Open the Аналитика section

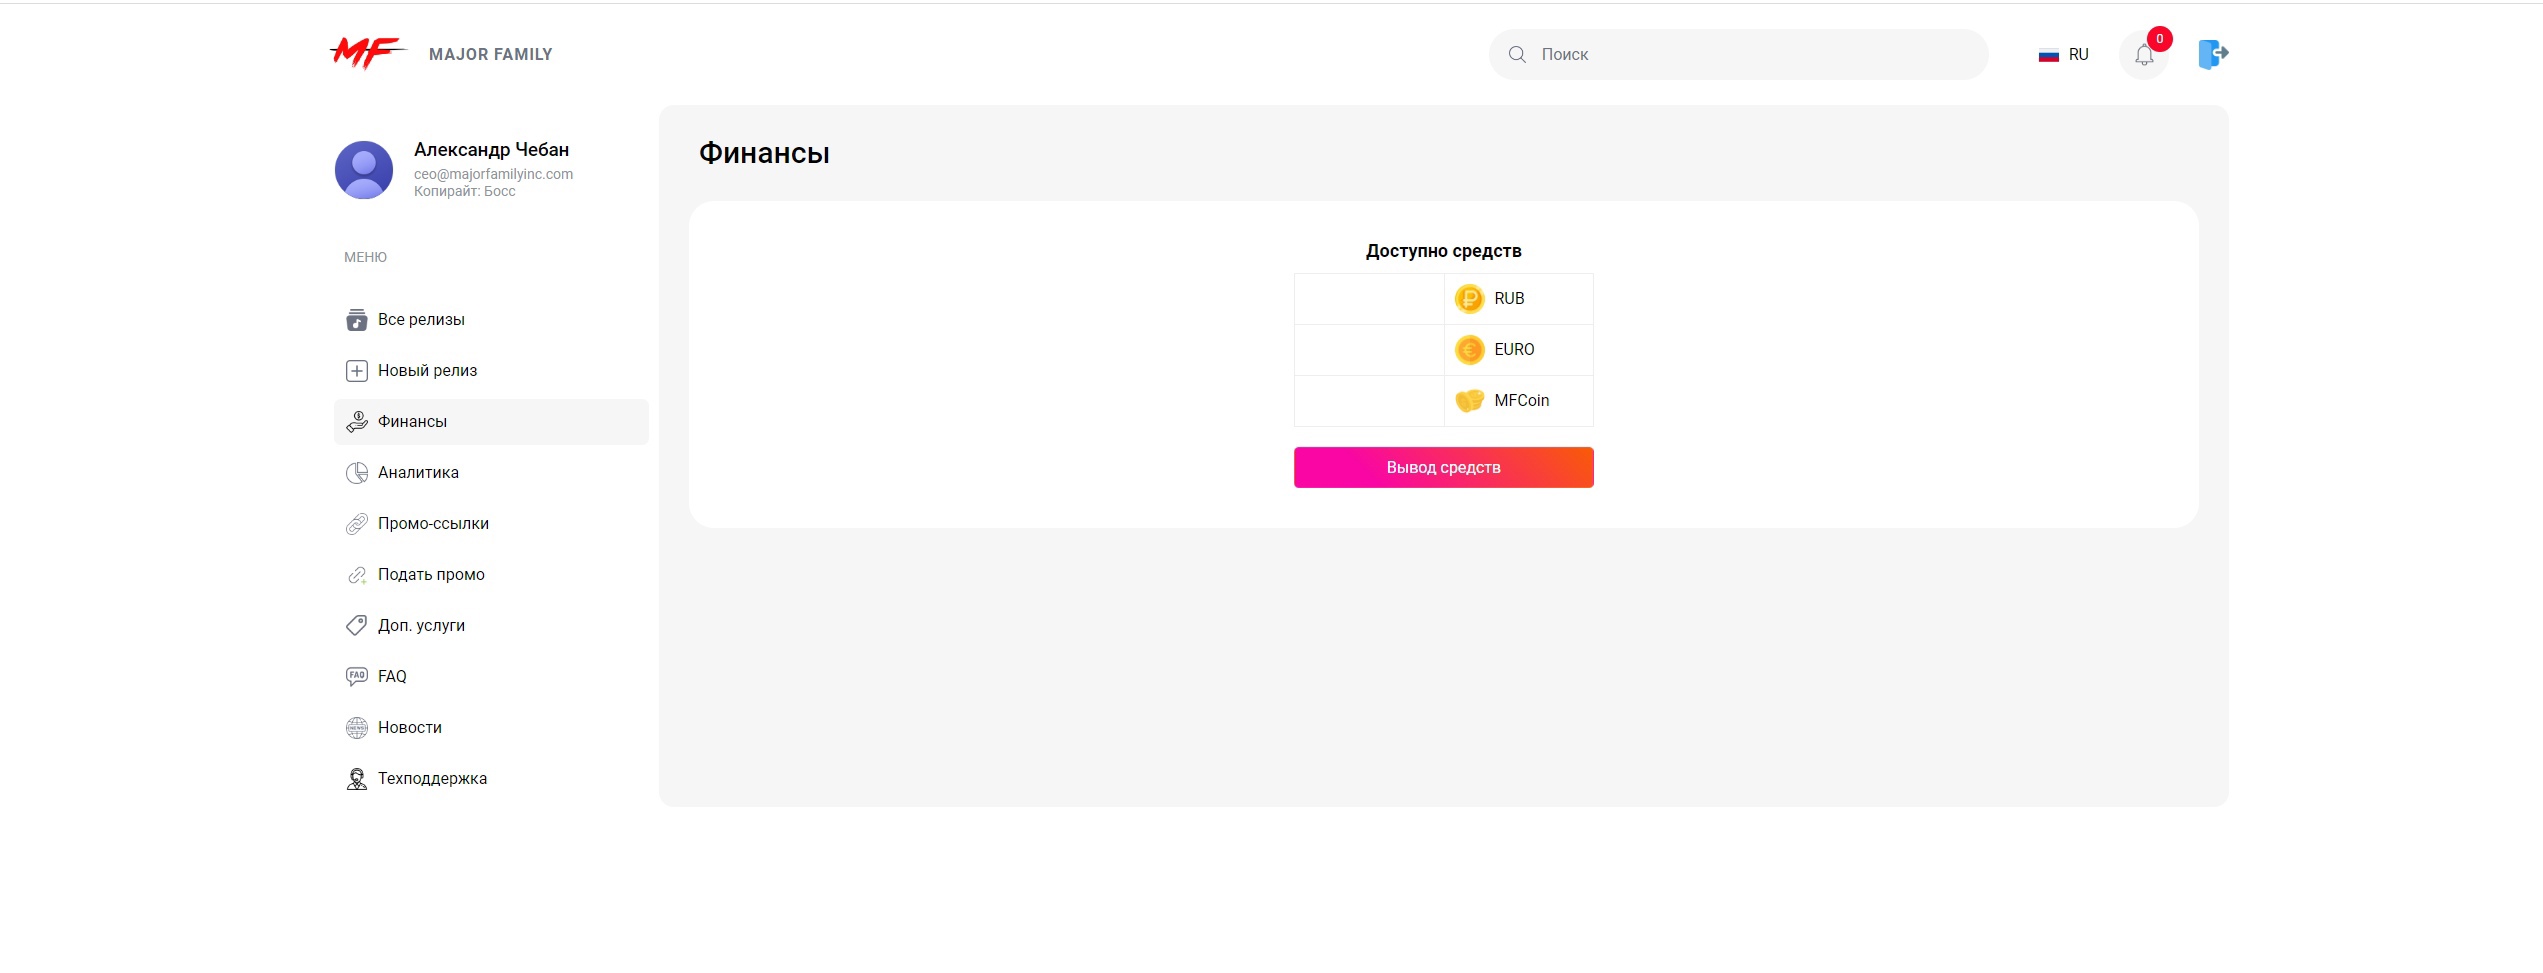[418, 473]
